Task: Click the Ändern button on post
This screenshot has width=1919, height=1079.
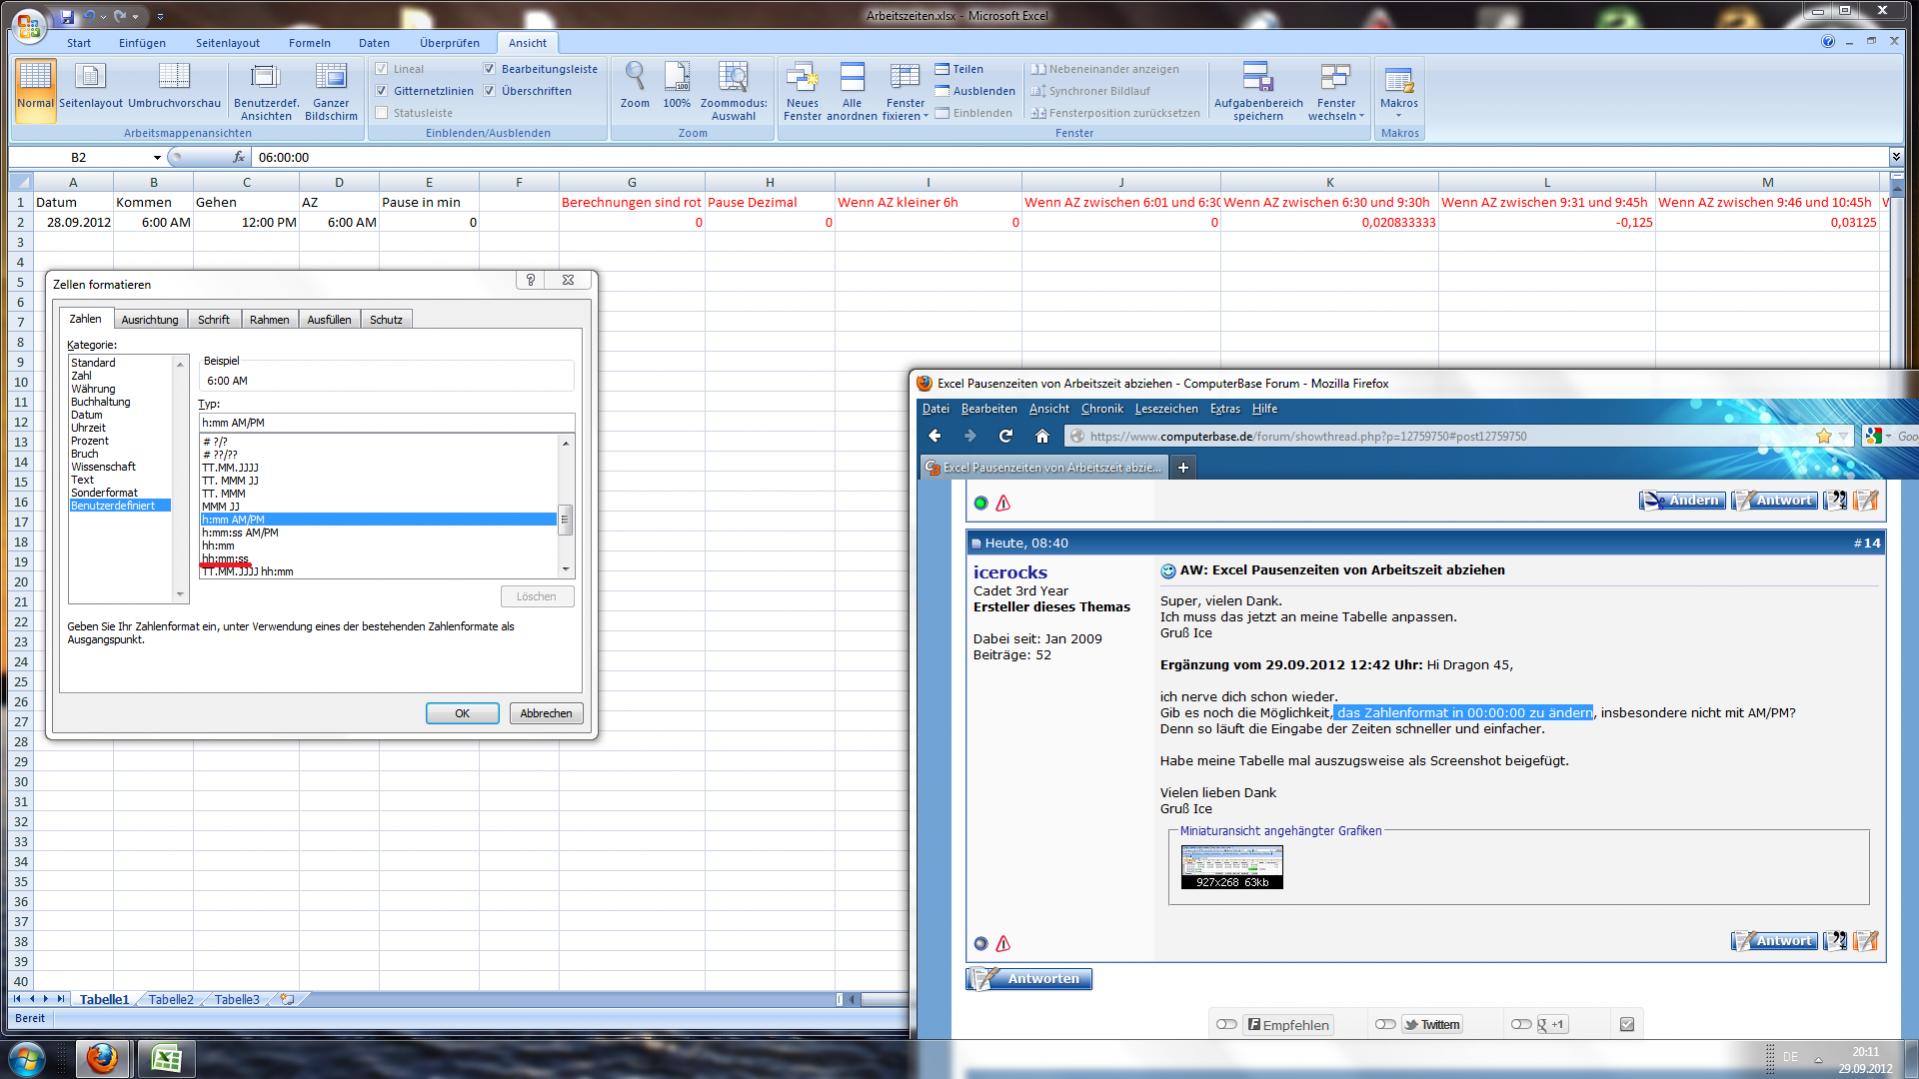Action: pyautogui.click(x=1682, y=500)
